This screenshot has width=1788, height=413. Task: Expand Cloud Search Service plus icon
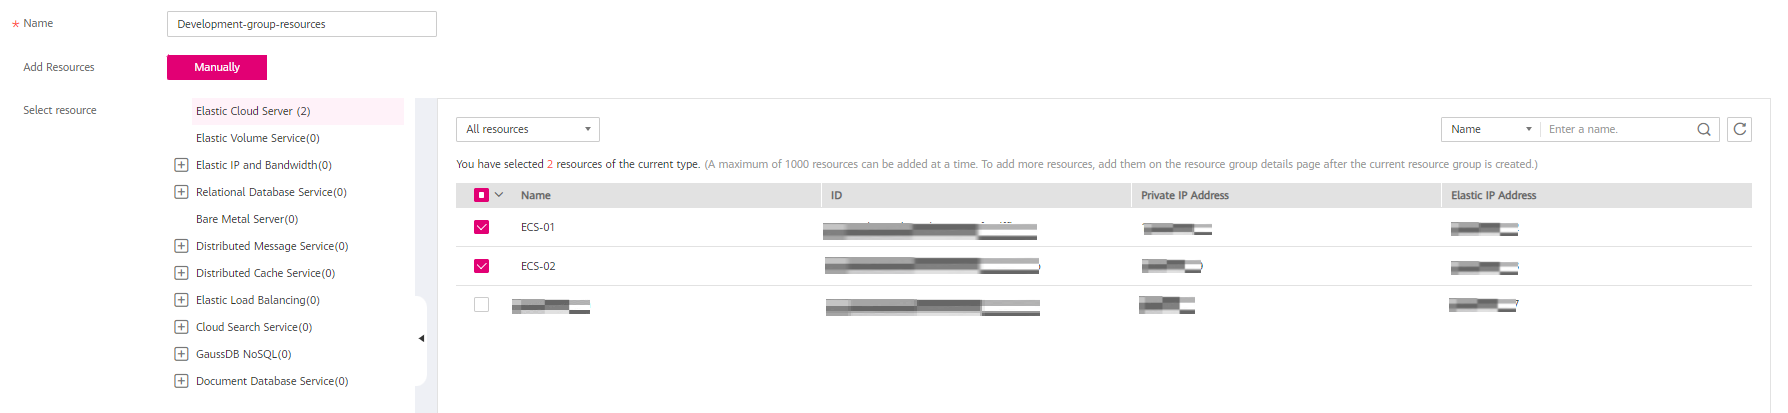(x=181, y=327)
